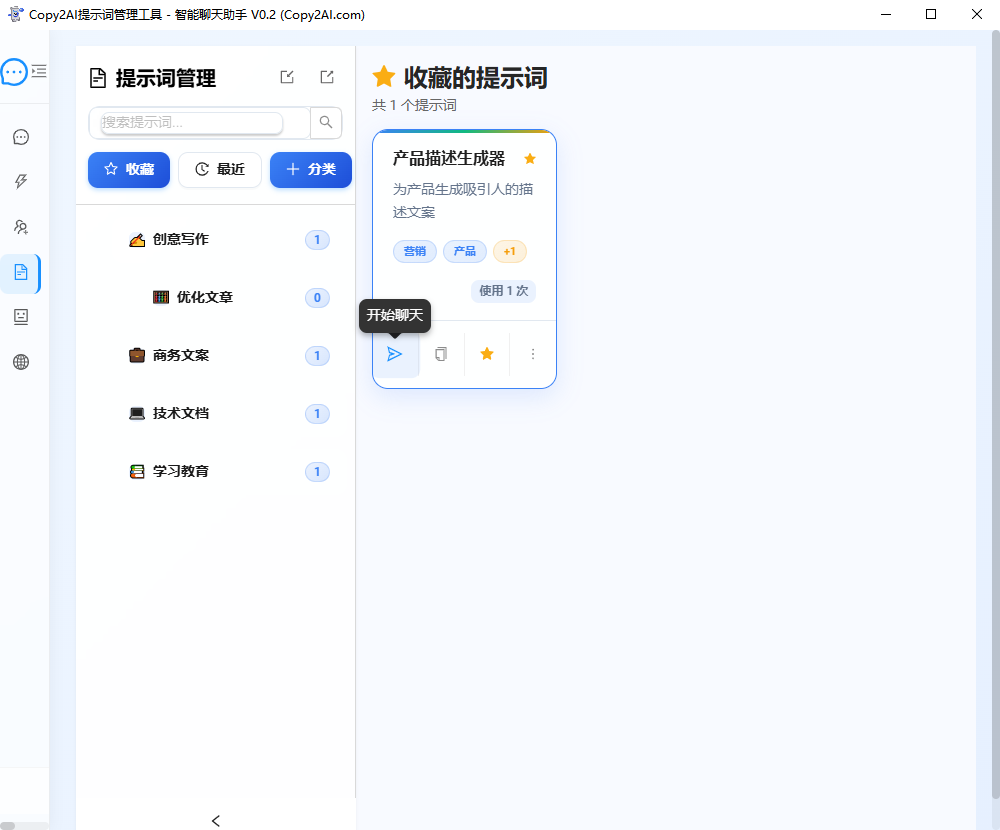Click the first export icon beside 提示词管理
The width and height of the screenshot is (1000, 830).
(287, 77)
